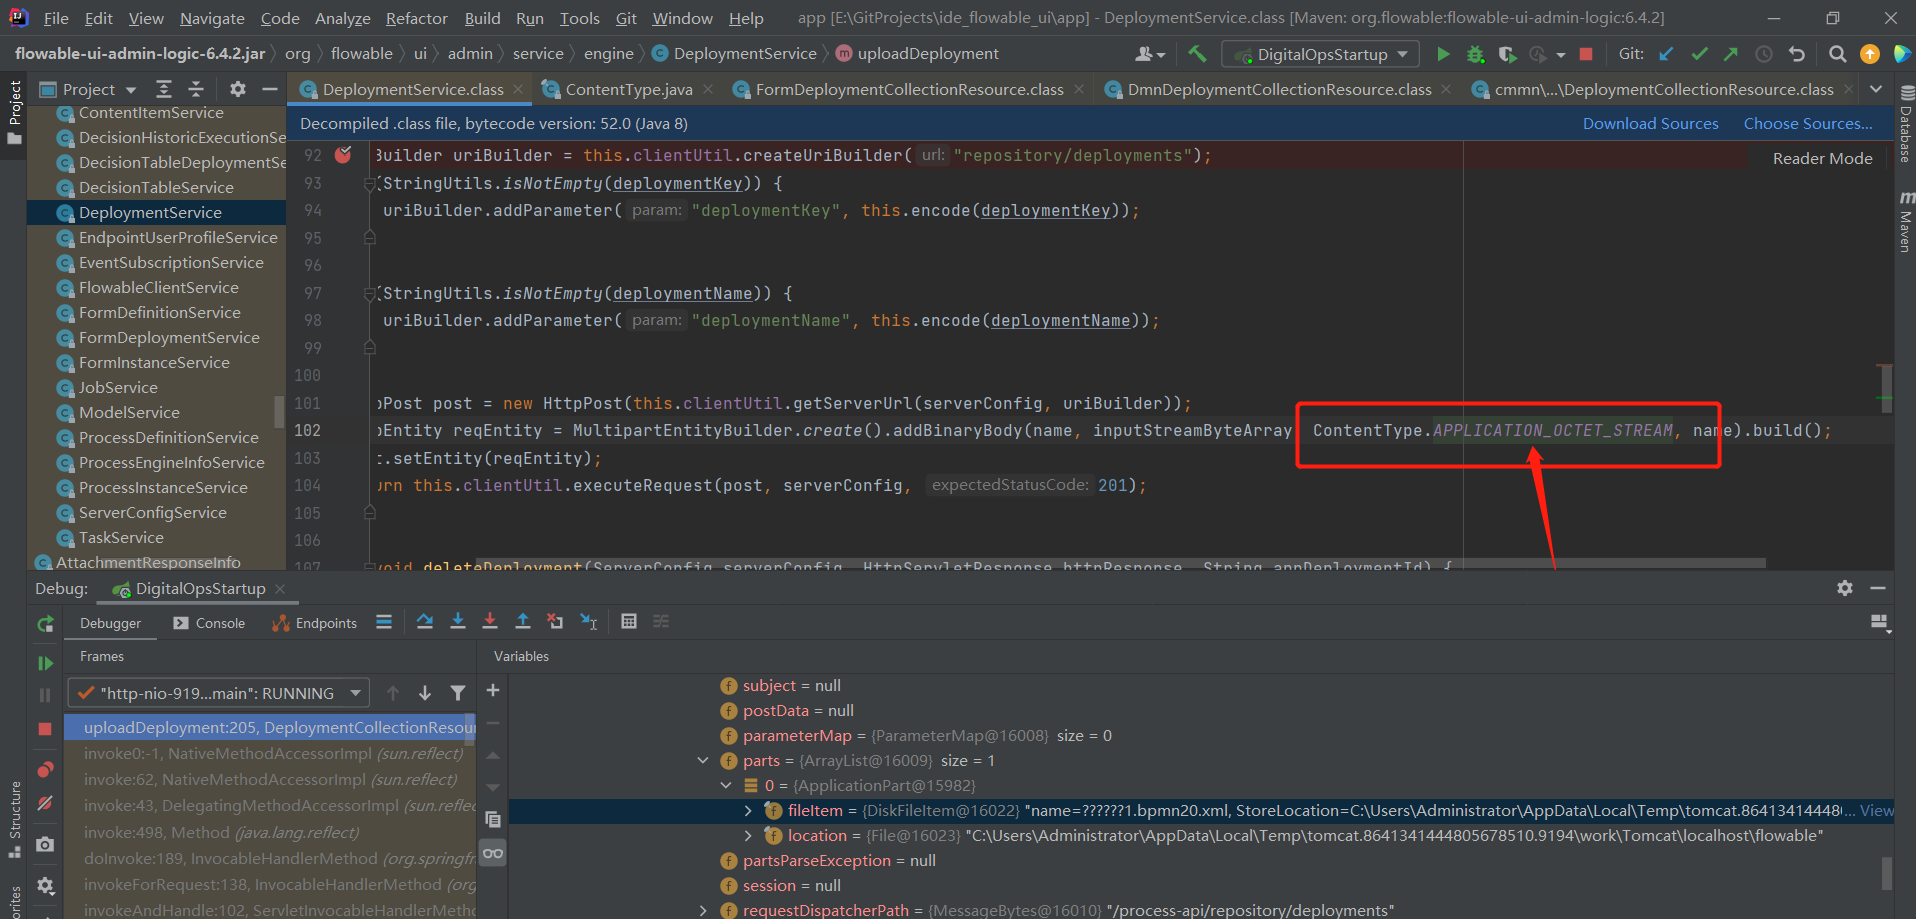Expand the parts ArrayList variable
Viewport: 1916px width, 919px height.
pos(703,760)
